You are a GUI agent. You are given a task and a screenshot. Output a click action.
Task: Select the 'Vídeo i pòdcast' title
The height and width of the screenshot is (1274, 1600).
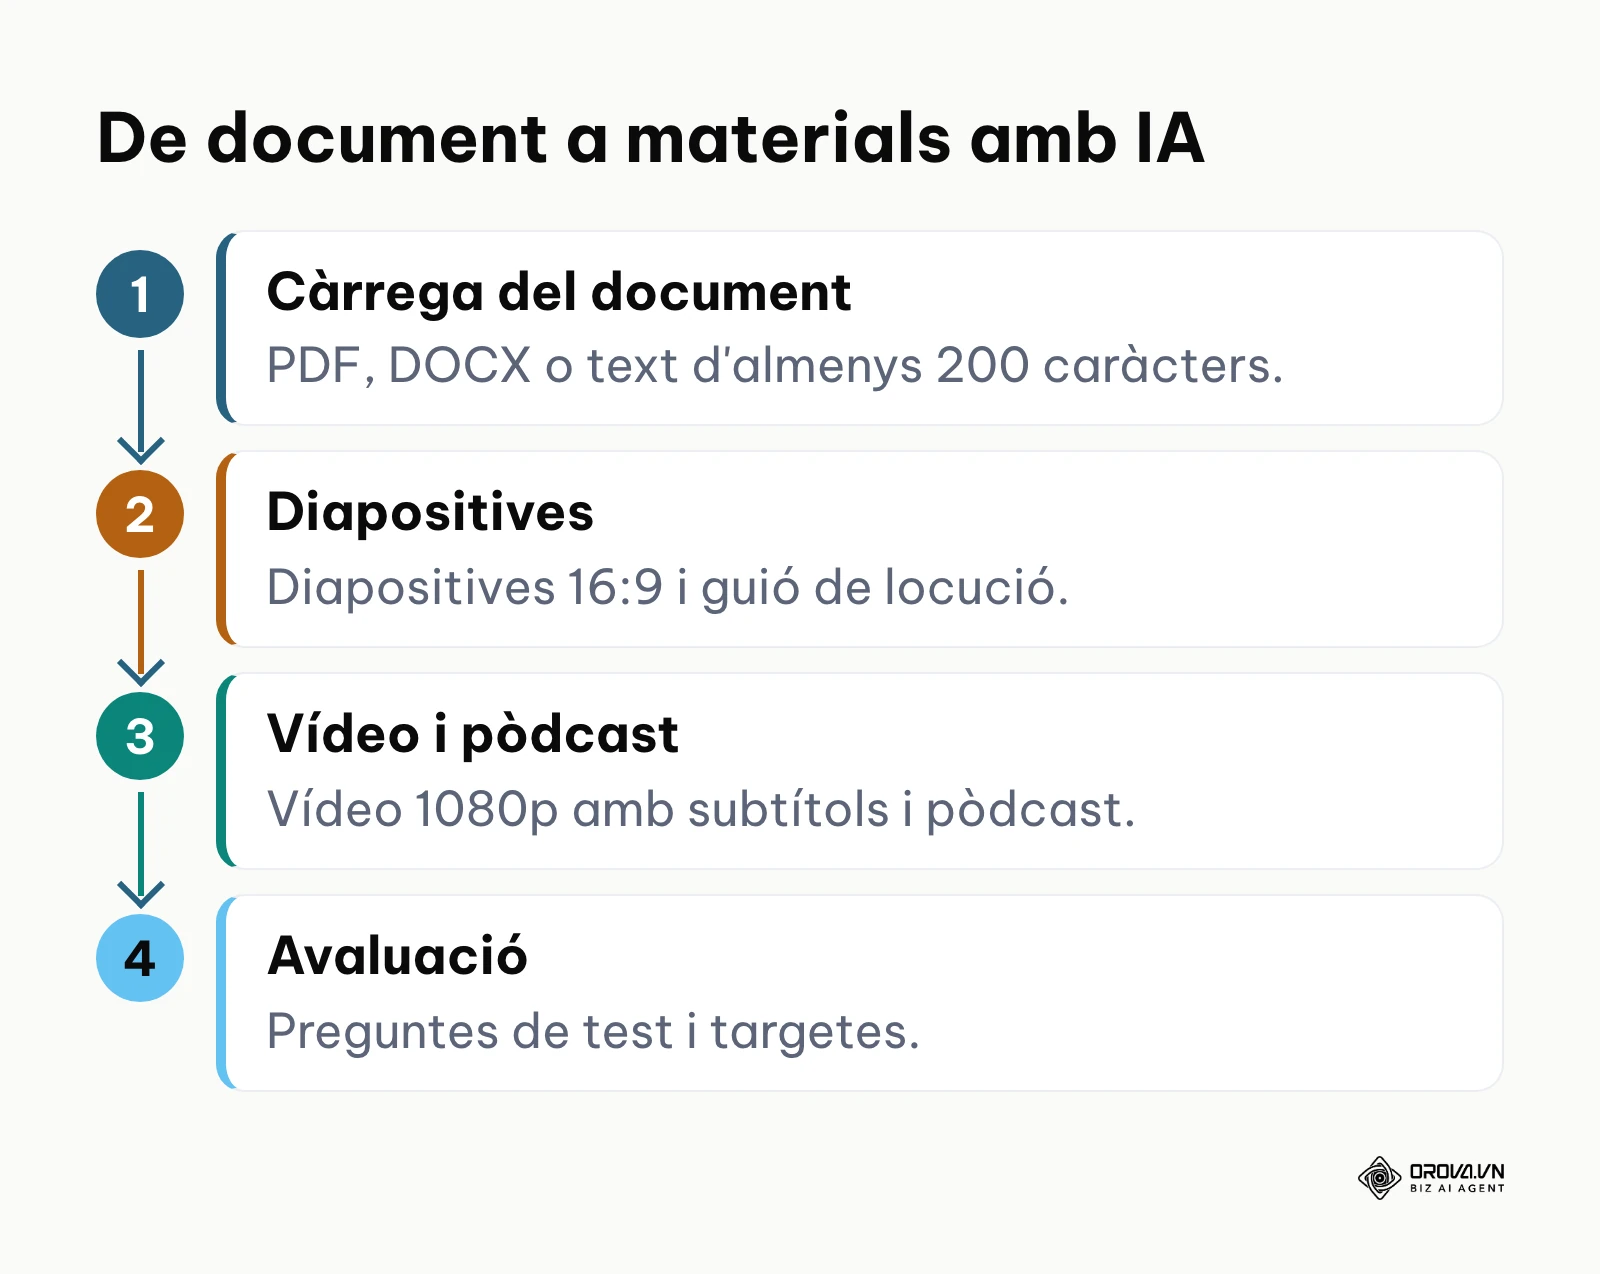pyautogui.click(x=473, y=735)
